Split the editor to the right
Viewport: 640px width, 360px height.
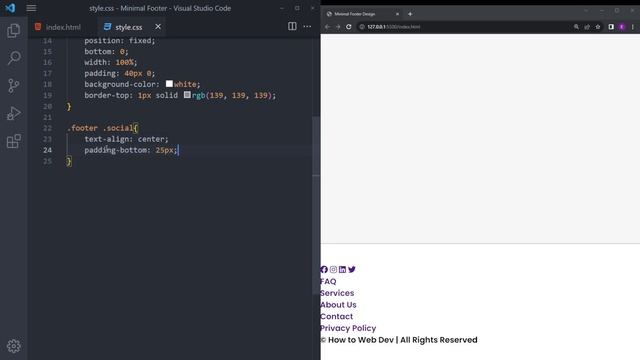click(x=292, y=27)
